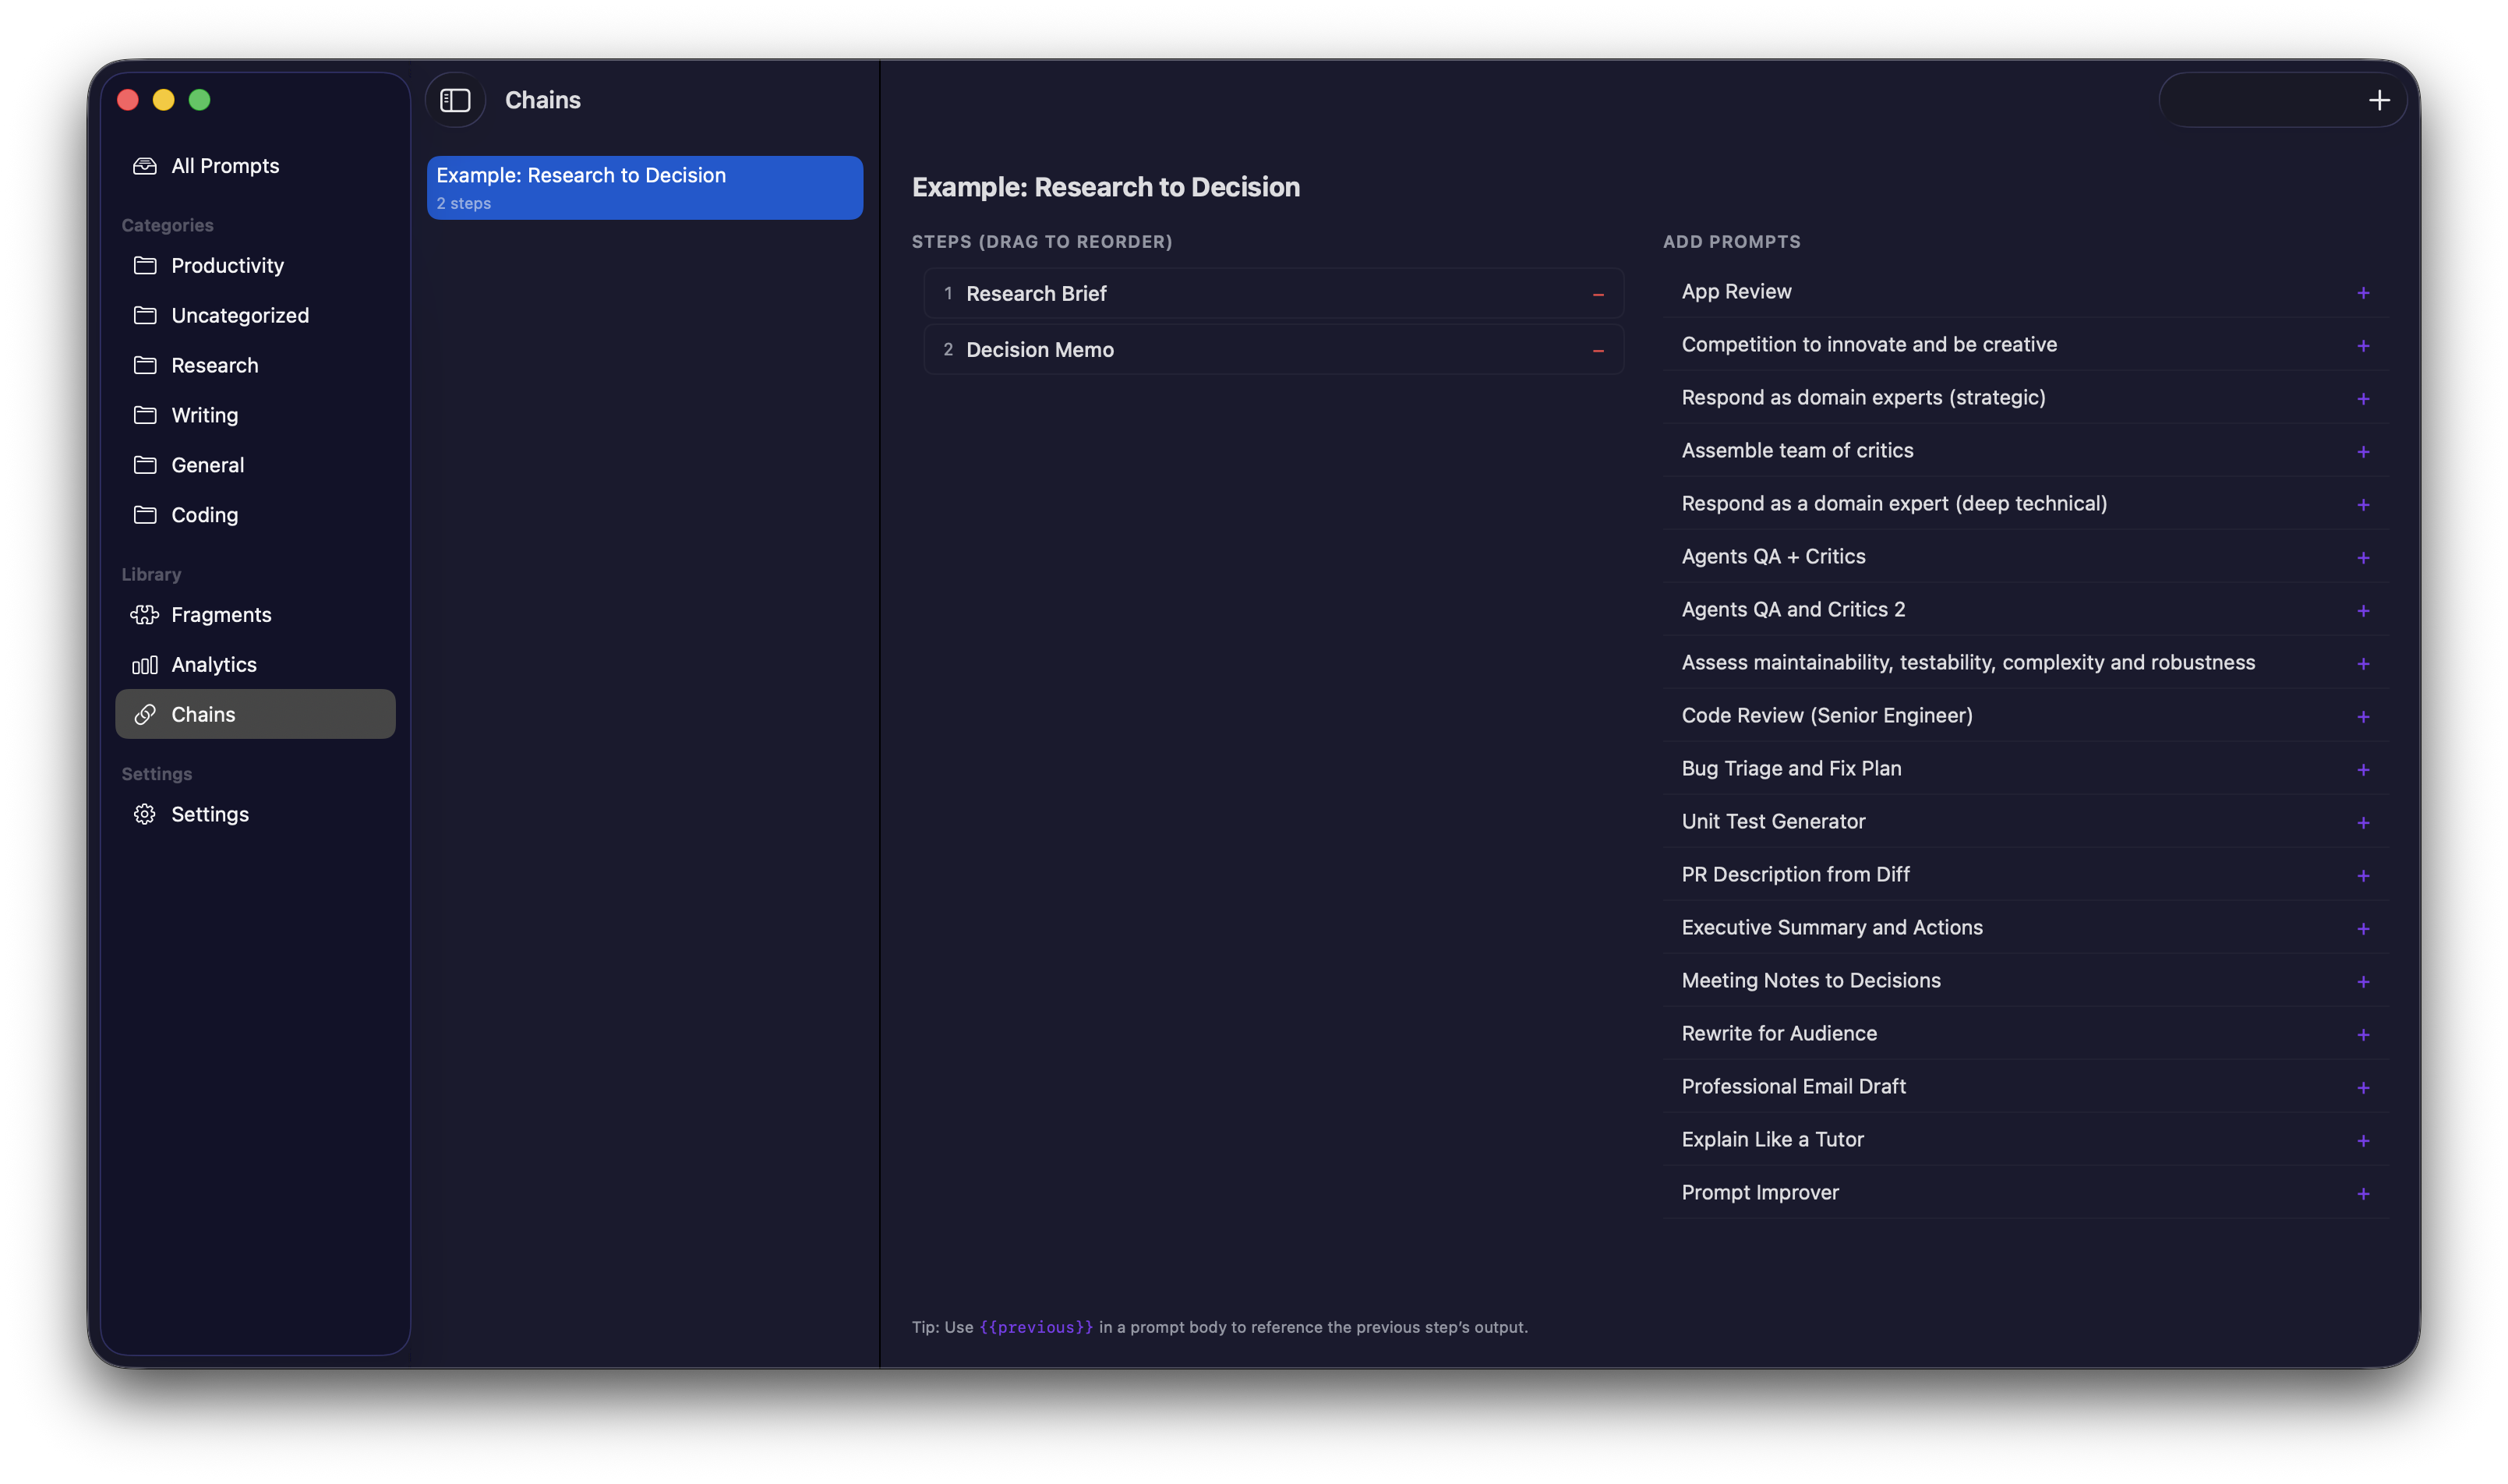2508x1484 pixels.
Task: Open the Example: Research to Decision chain
Action: click(644, 187)
